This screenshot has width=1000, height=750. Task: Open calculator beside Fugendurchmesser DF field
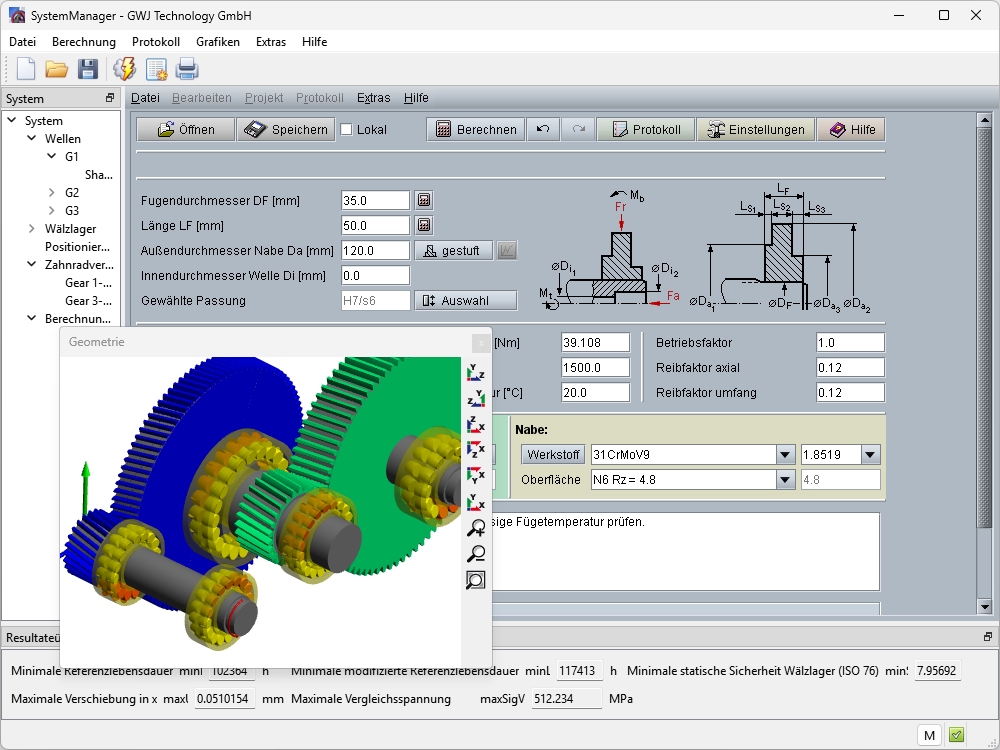pyautogui.click(x=424, y=200)
